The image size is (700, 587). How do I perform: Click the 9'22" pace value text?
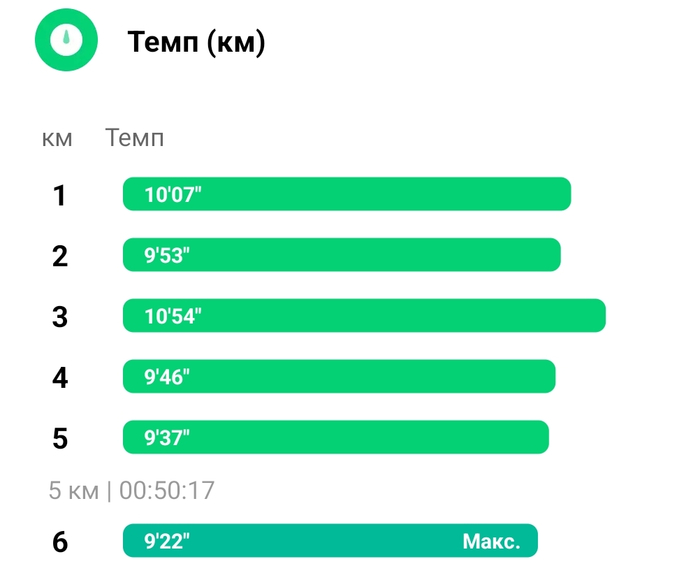tap(167, 542)
